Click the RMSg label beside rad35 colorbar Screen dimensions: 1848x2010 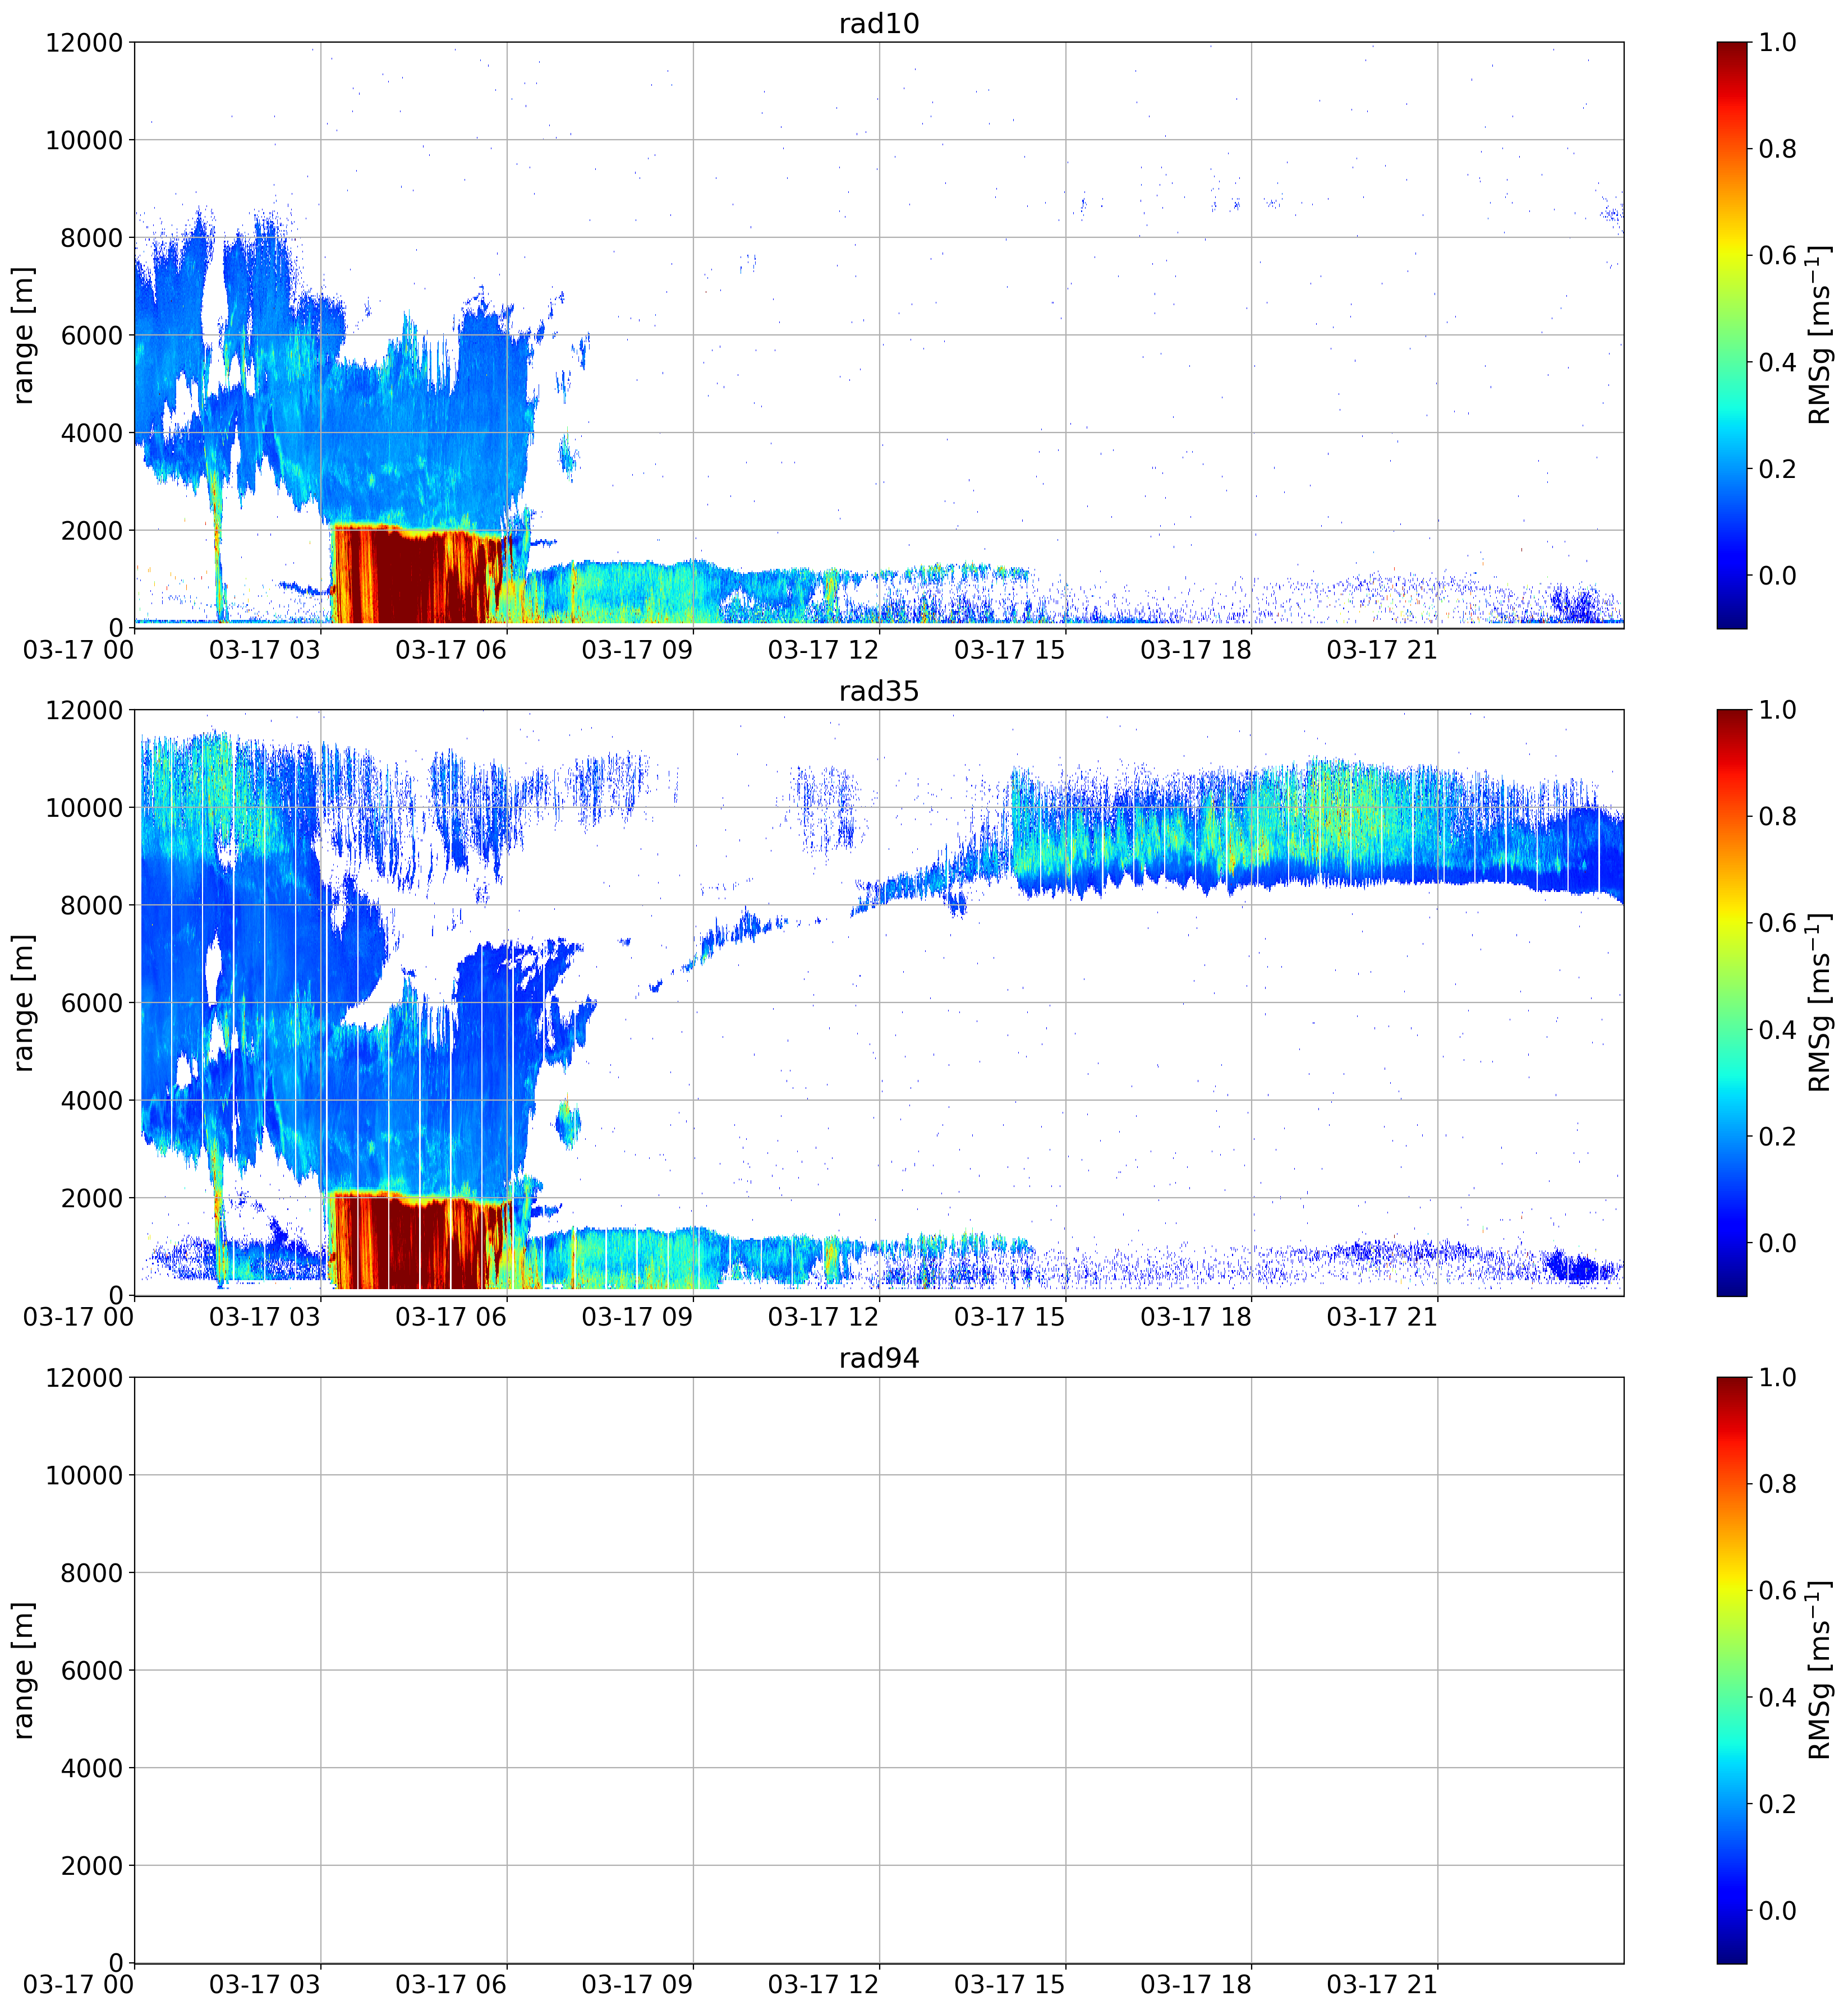[1820, 1003]
